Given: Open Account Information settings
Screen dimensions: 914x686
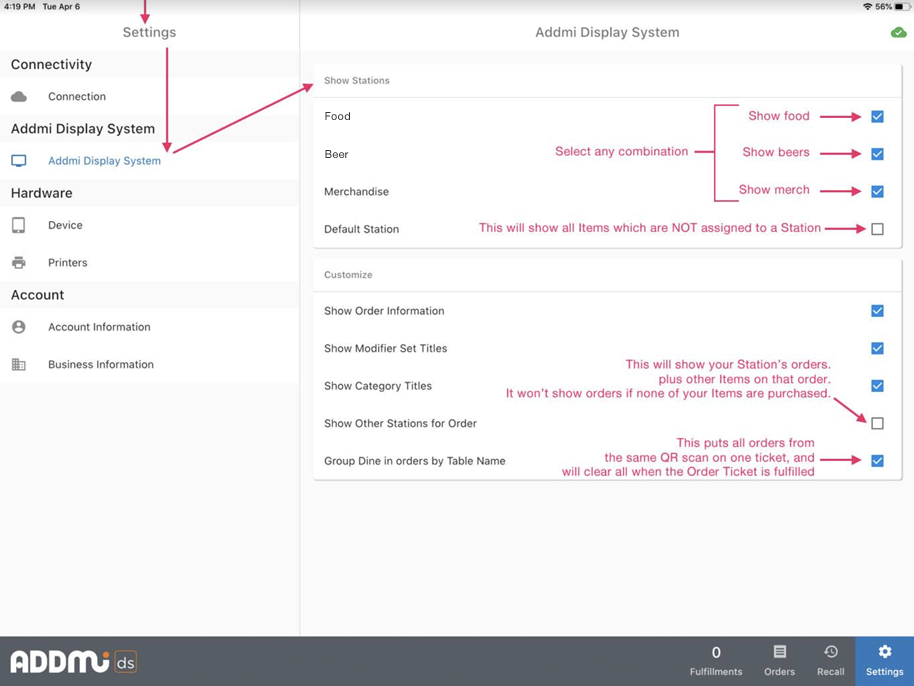Looking at the screenshot, I should coord(149,327).
